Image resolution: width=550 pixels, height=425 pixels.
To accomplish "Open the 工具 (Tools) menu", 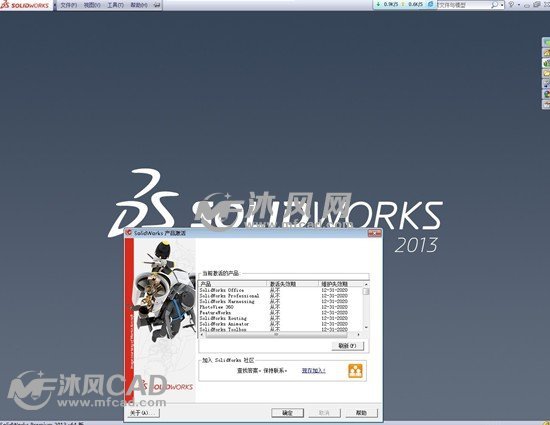I will tap(115, 5).
